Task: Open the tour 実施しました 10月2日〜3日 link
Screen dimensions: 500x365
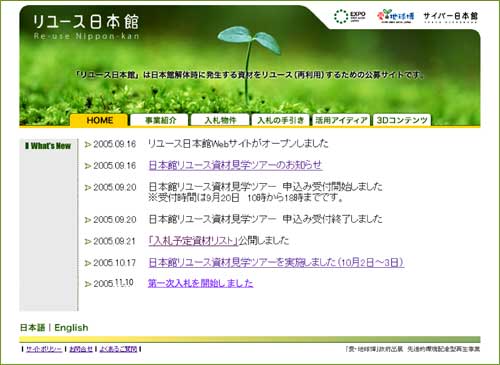Action: (x=276, y=262)
